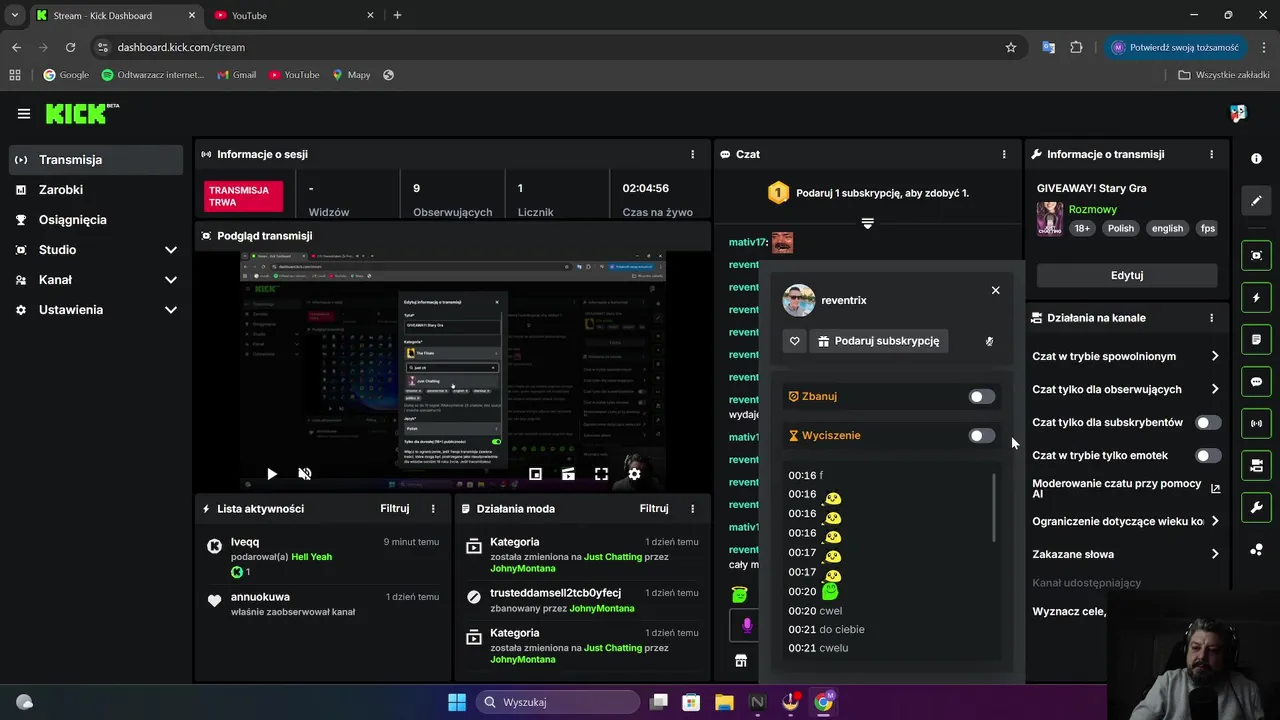Toggle the stream preview widget icon in right sidebar
1280x720 pixels.
[1257, 256]
